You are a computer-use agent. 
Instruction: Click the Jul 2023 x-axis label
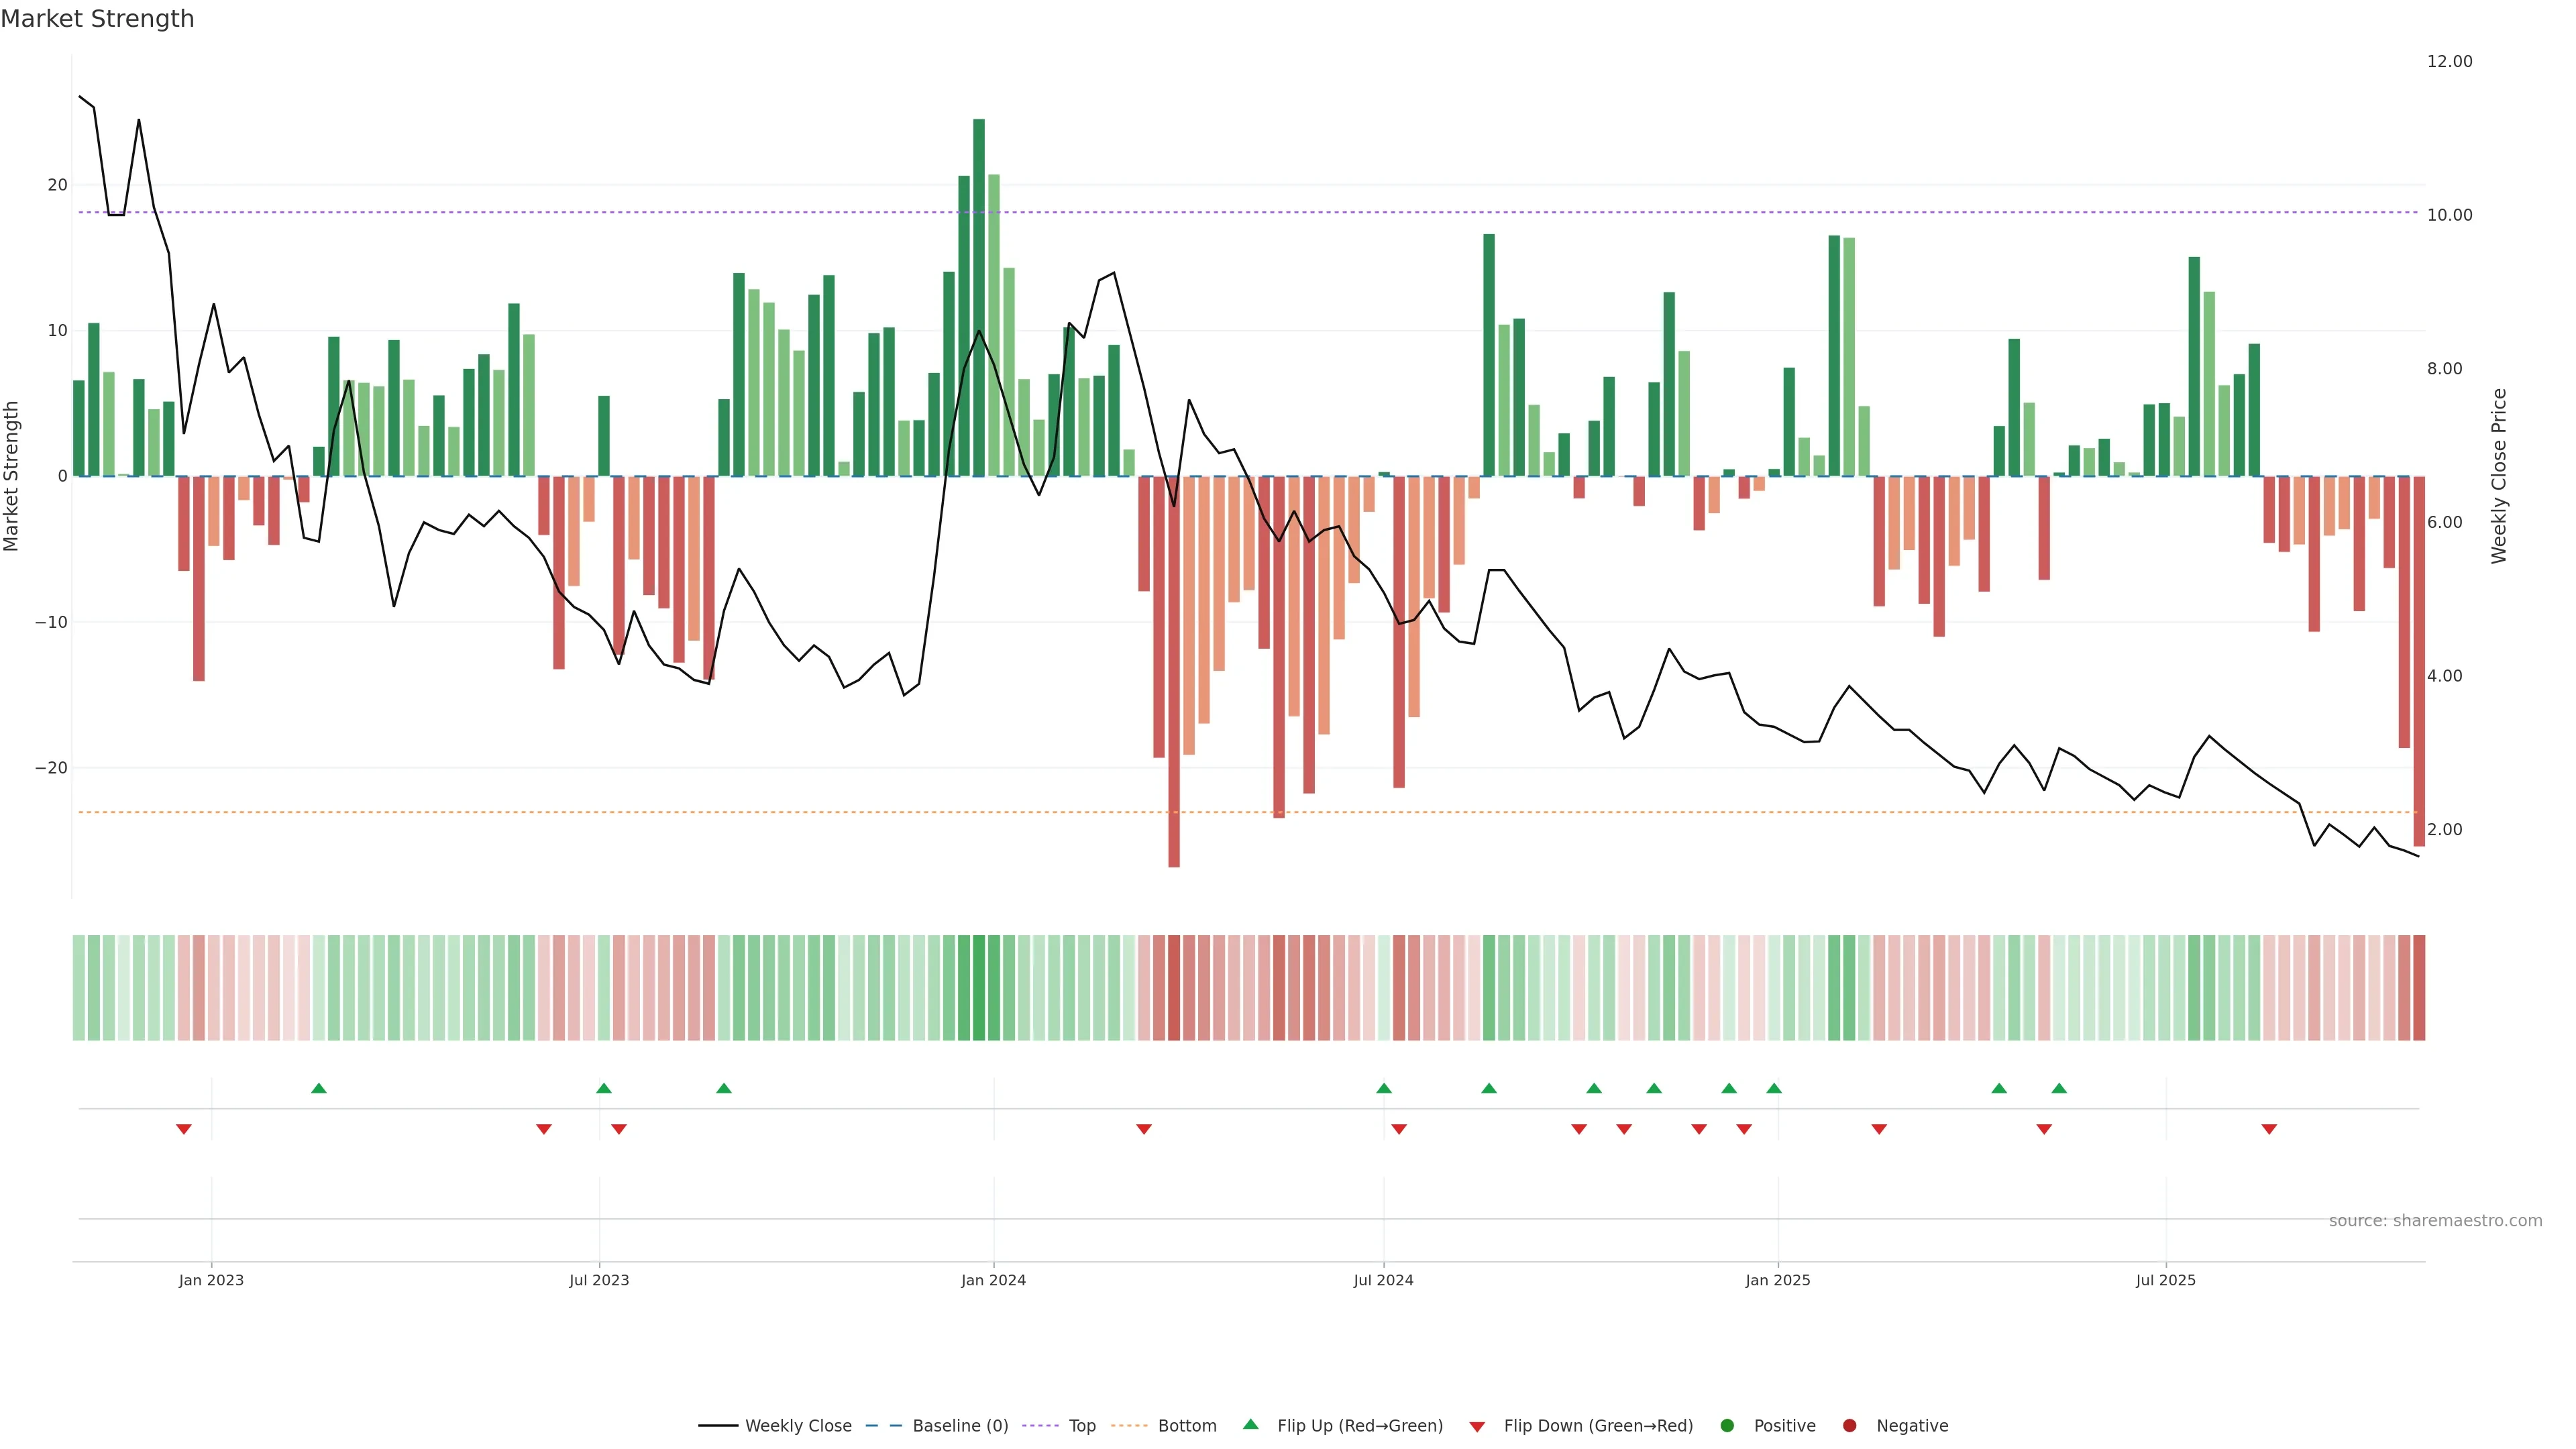tap(599, 1280)
